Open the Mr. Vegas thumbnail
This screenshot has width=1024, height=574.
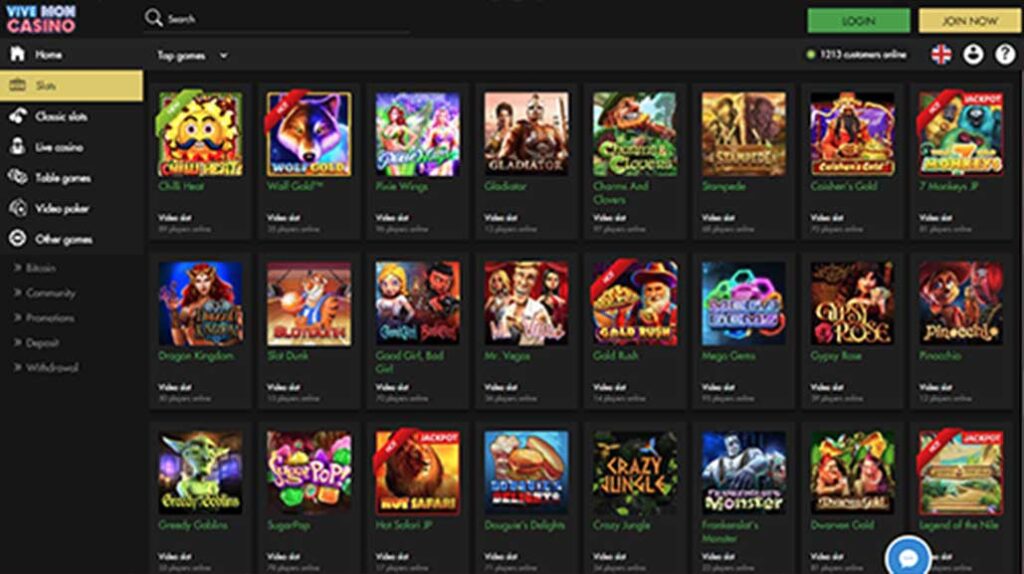(526, 304)
